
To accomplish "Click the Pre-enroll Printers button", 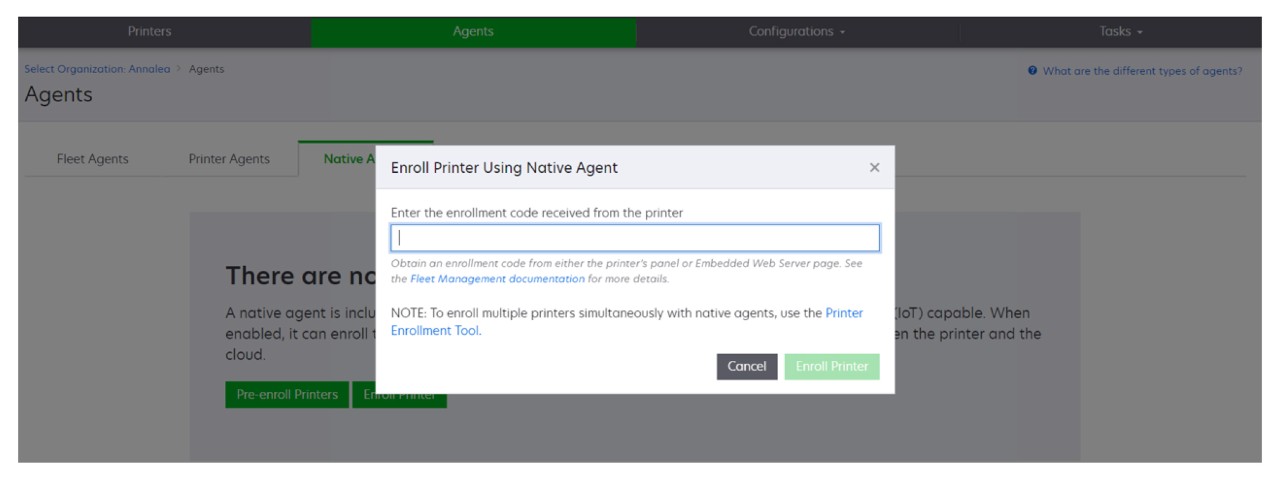I will point(286,394).
